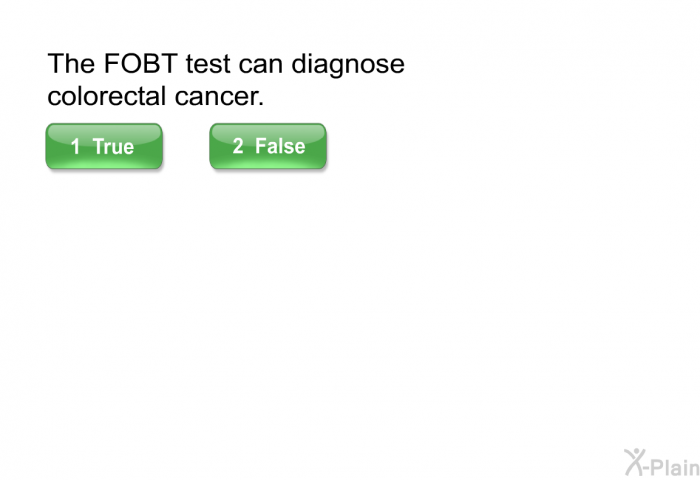Image resolution: width=700 pixels, height=480 pixels.
Task: Click the question's first line "The FOBT test"
Action: point(139,63)
